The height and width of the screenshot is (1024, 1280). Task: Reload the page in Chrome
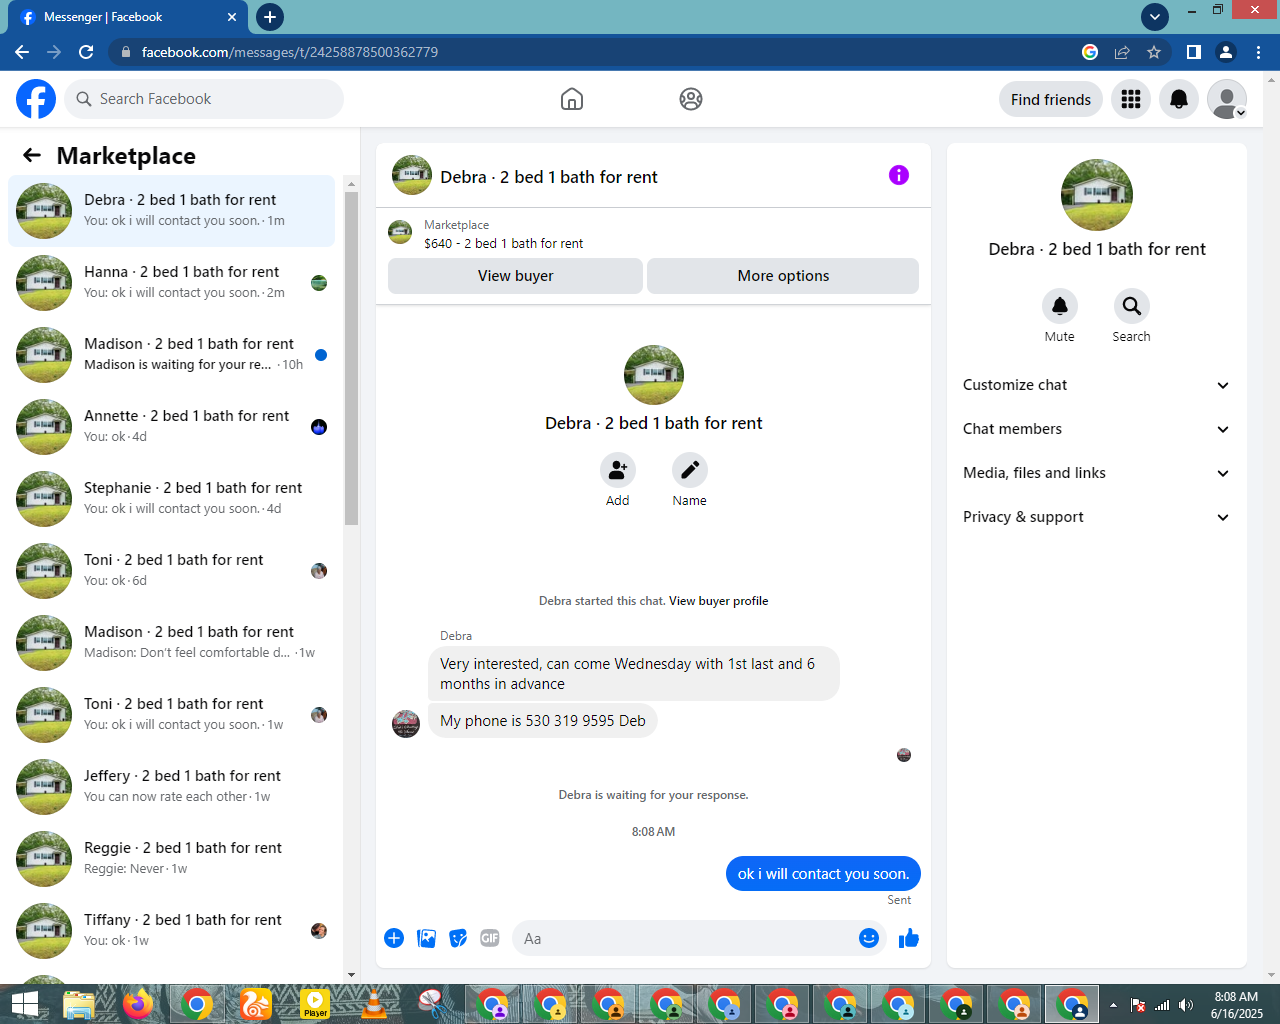point(86,52)
